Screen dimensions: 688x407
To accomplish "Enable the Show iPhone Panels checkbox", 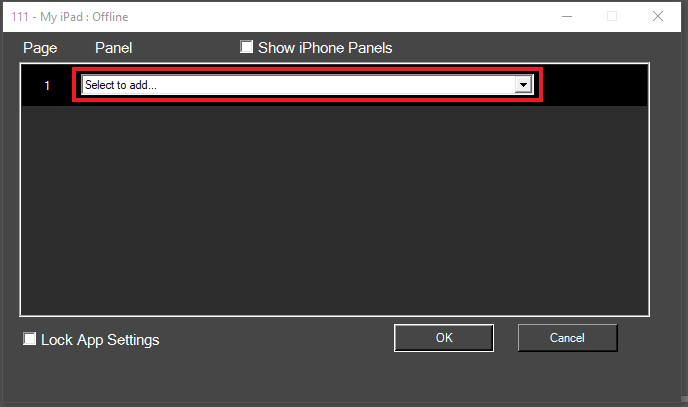I will pos(246,46).
